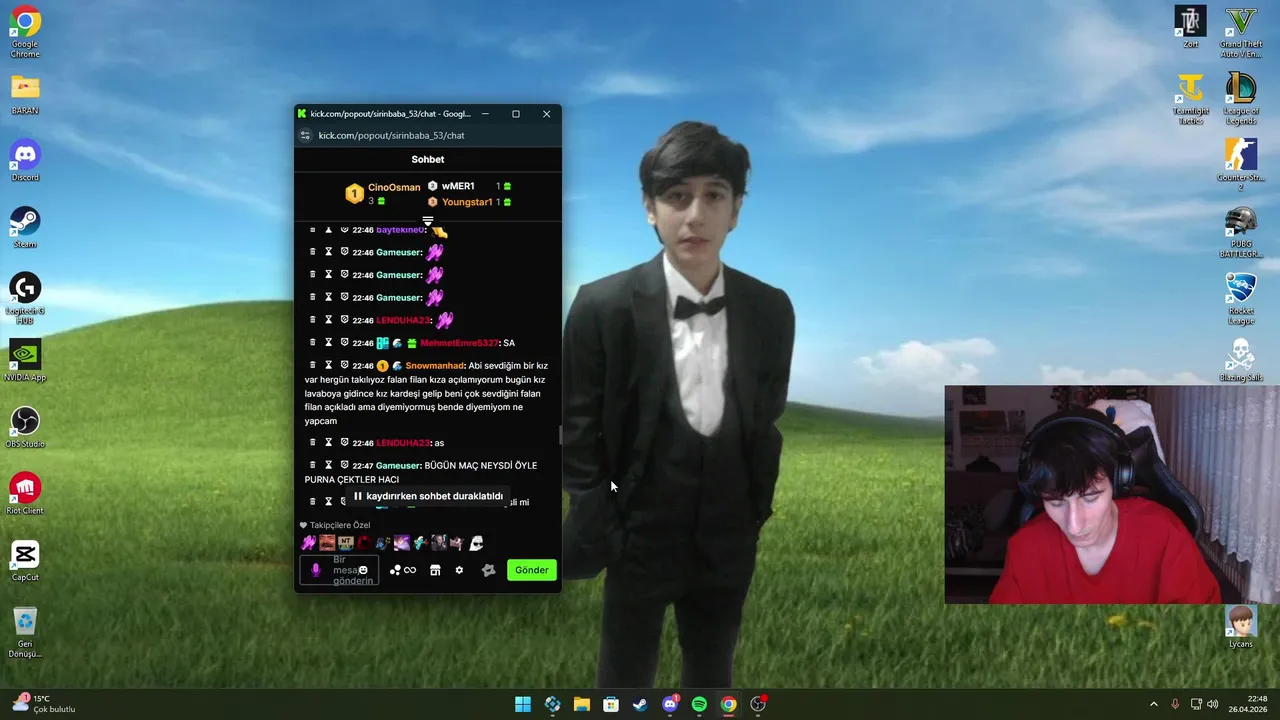Open the Lycans desktop icon
The image size is (1280, 720).
pyautogui.click(x=1240, y=627)
